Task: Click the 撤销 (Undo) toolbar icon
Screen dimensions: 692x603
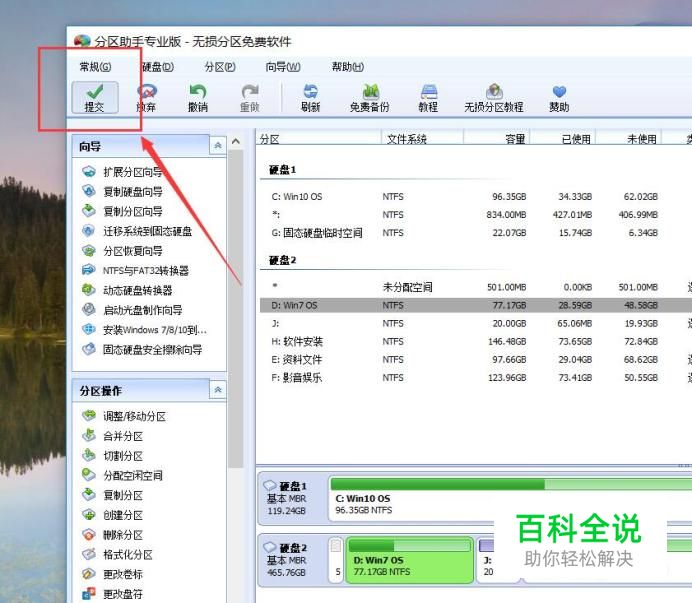Action: [198, 91]
